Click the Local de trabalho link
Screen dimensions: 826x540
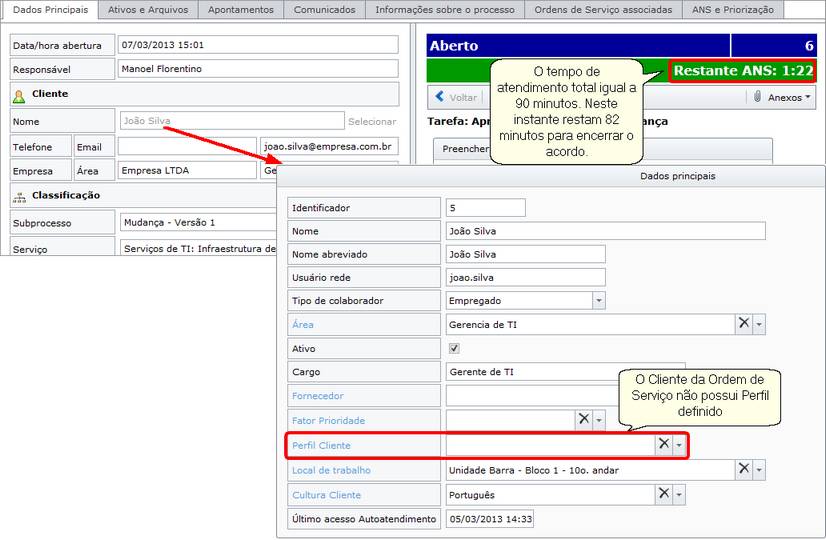(331, 470)
